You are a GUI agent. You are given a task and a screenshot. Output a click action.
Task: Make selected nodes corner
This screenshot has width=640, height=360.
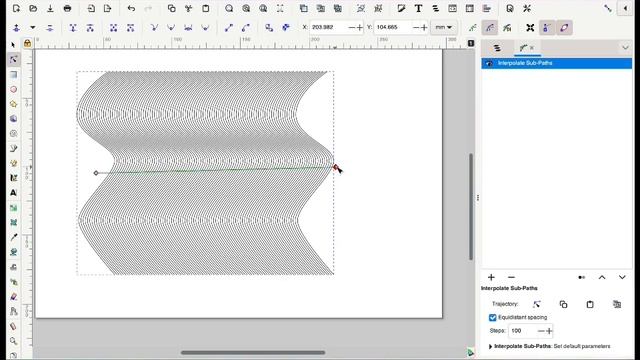pyautogui.click(x=154, y=27)
